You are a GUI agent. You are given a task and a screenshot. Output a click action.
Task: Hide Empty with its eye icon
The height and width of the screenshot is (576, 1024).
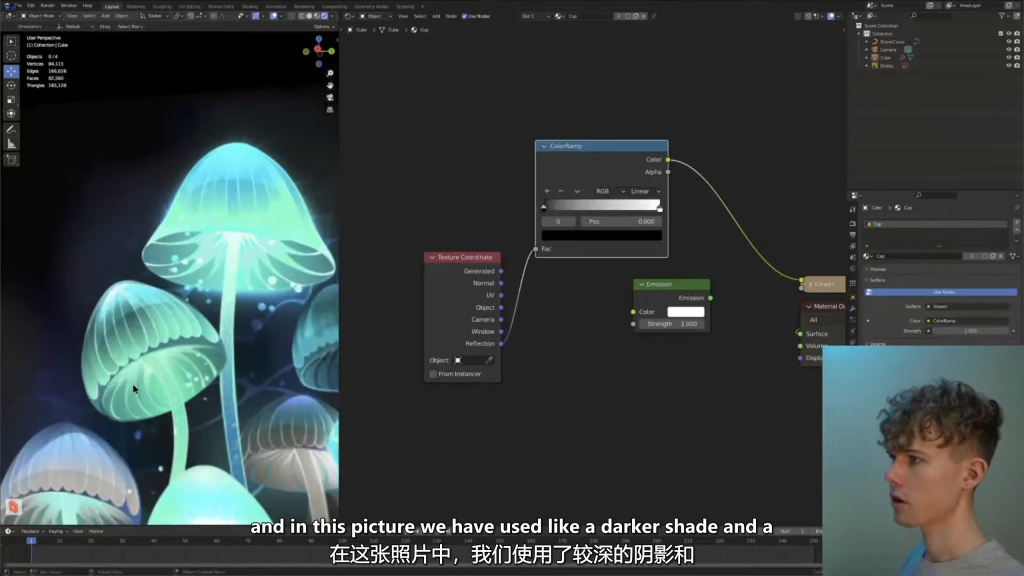(1008, 65)
